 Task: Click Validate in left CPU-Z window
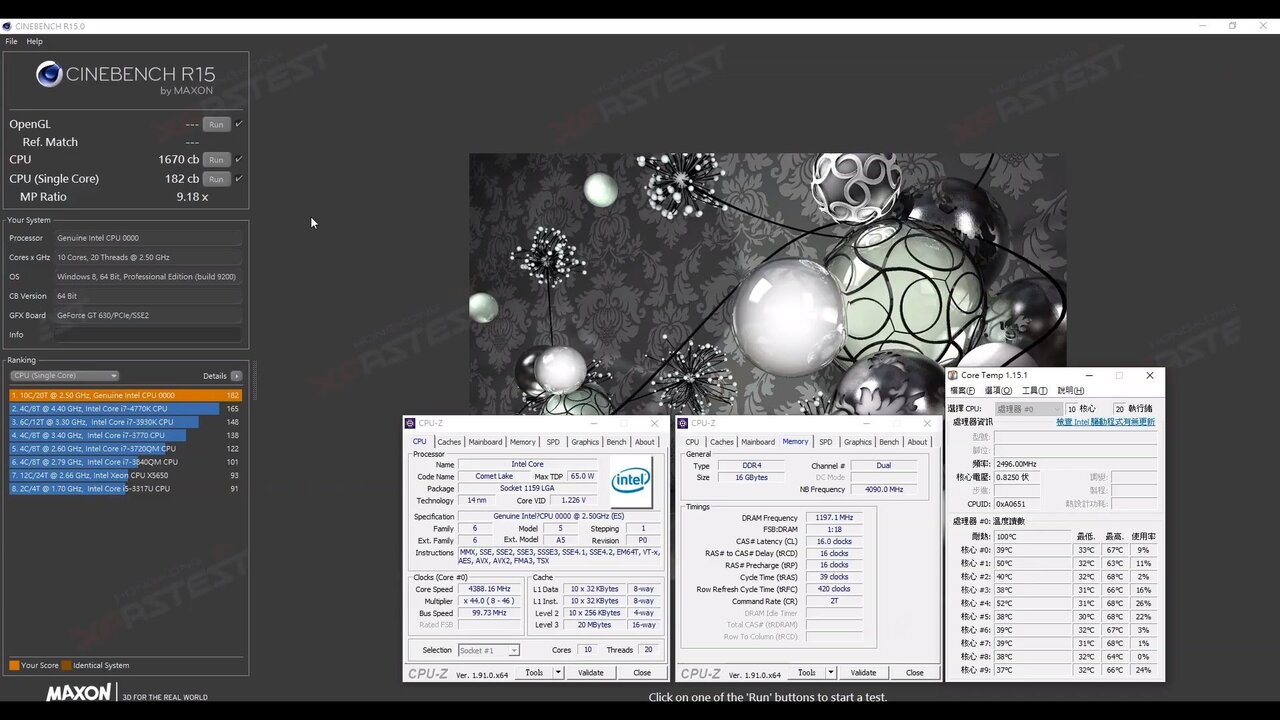pos(591,673)
